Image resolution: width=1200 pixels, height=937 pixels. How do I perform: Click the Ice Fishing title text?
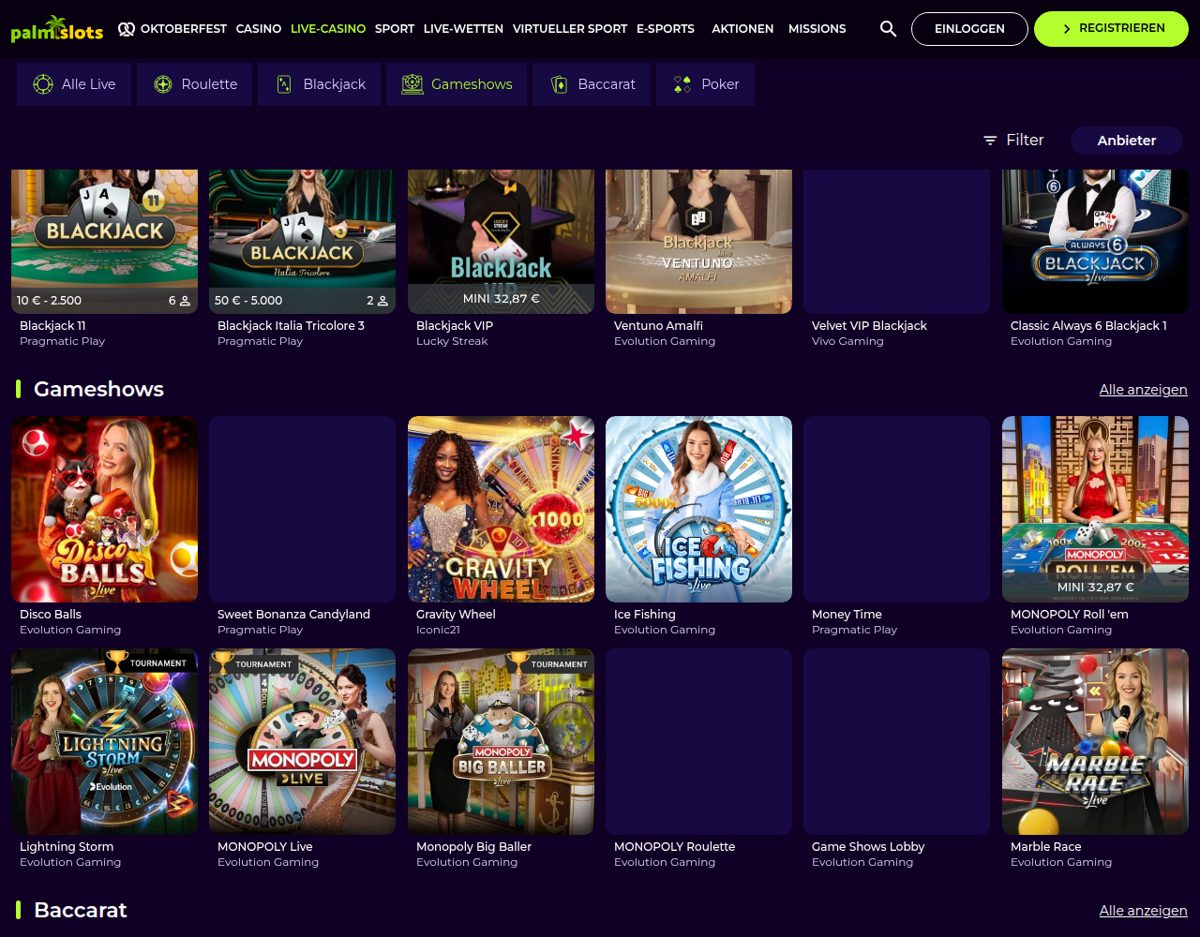(x=644, y=614)
